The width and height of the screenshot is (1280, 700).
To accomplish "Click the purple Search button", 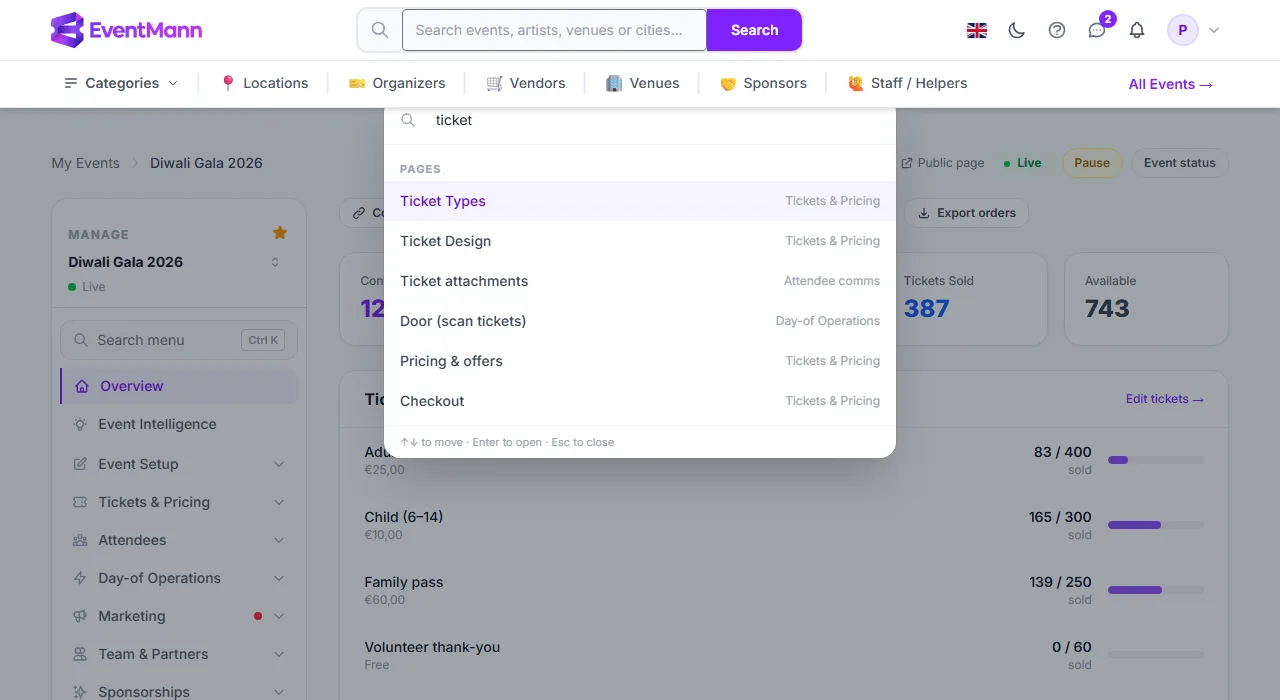I will (x=754, y=30).
